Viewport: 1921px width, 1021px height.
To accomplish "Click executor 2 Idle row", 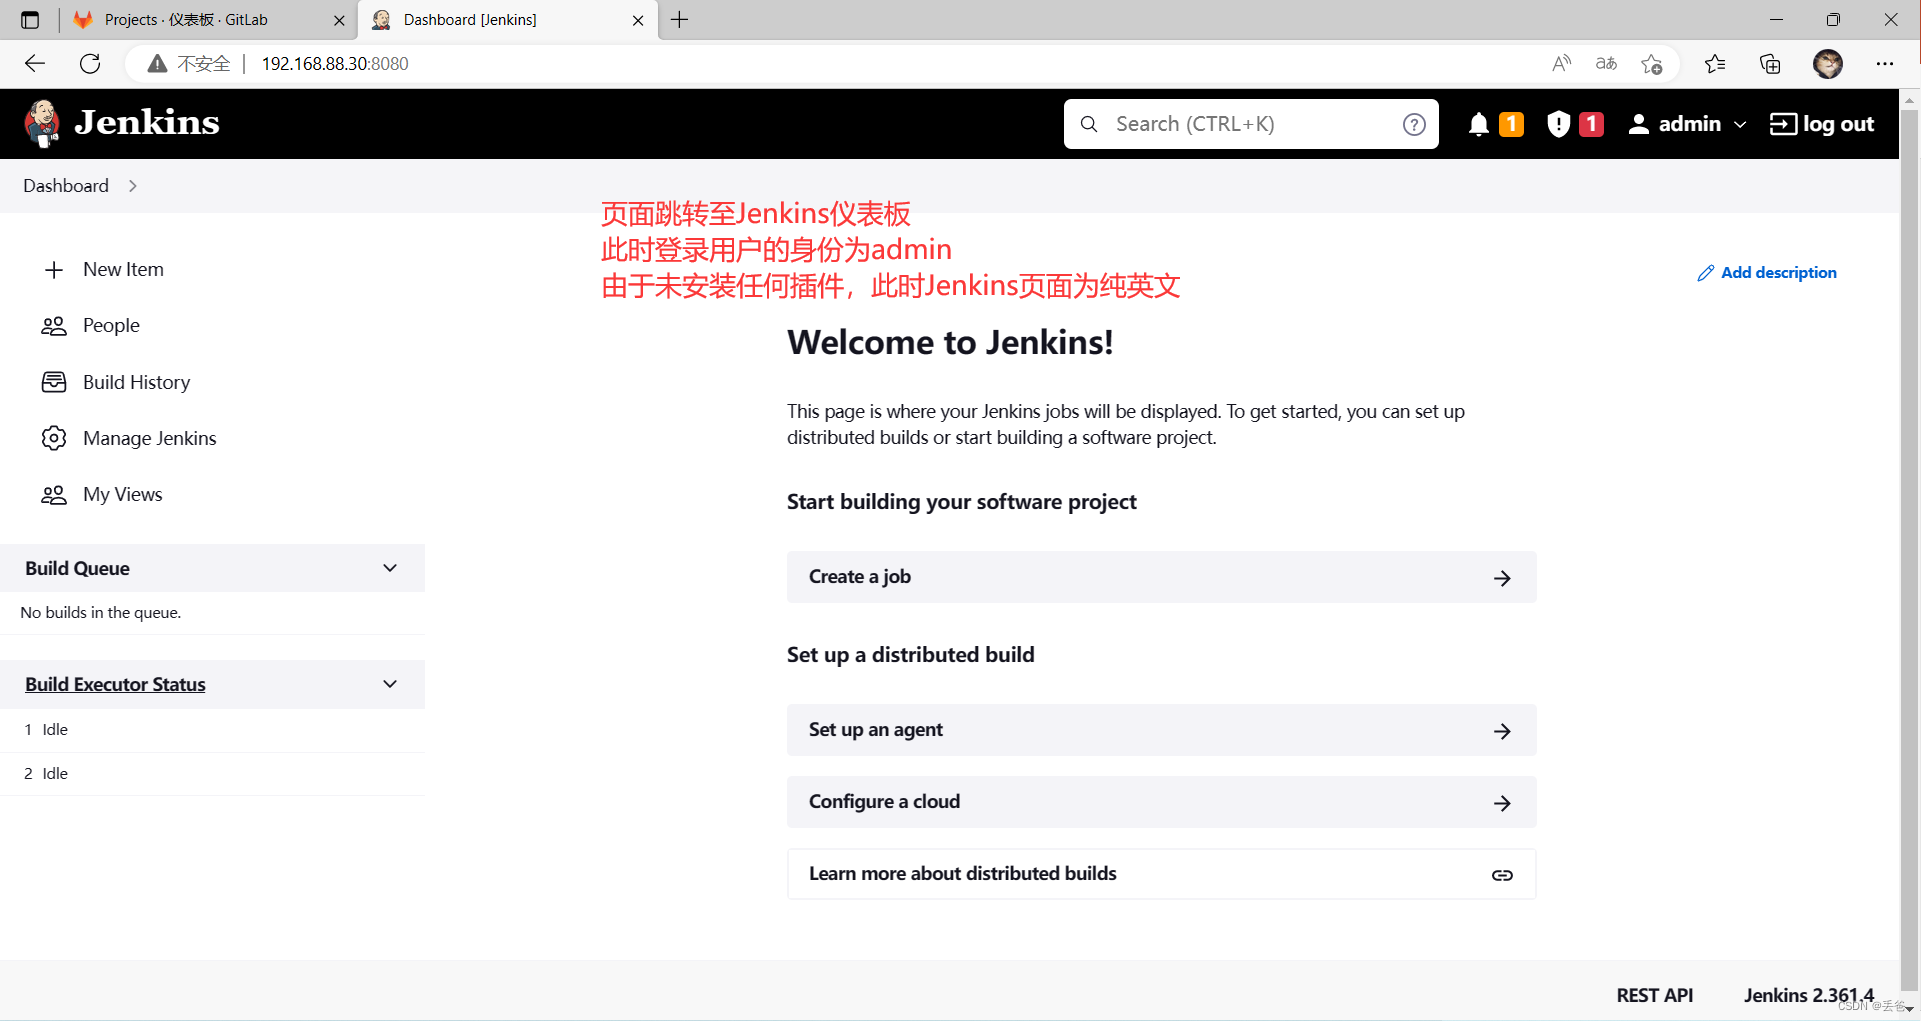I will click(x=212, y=774).
